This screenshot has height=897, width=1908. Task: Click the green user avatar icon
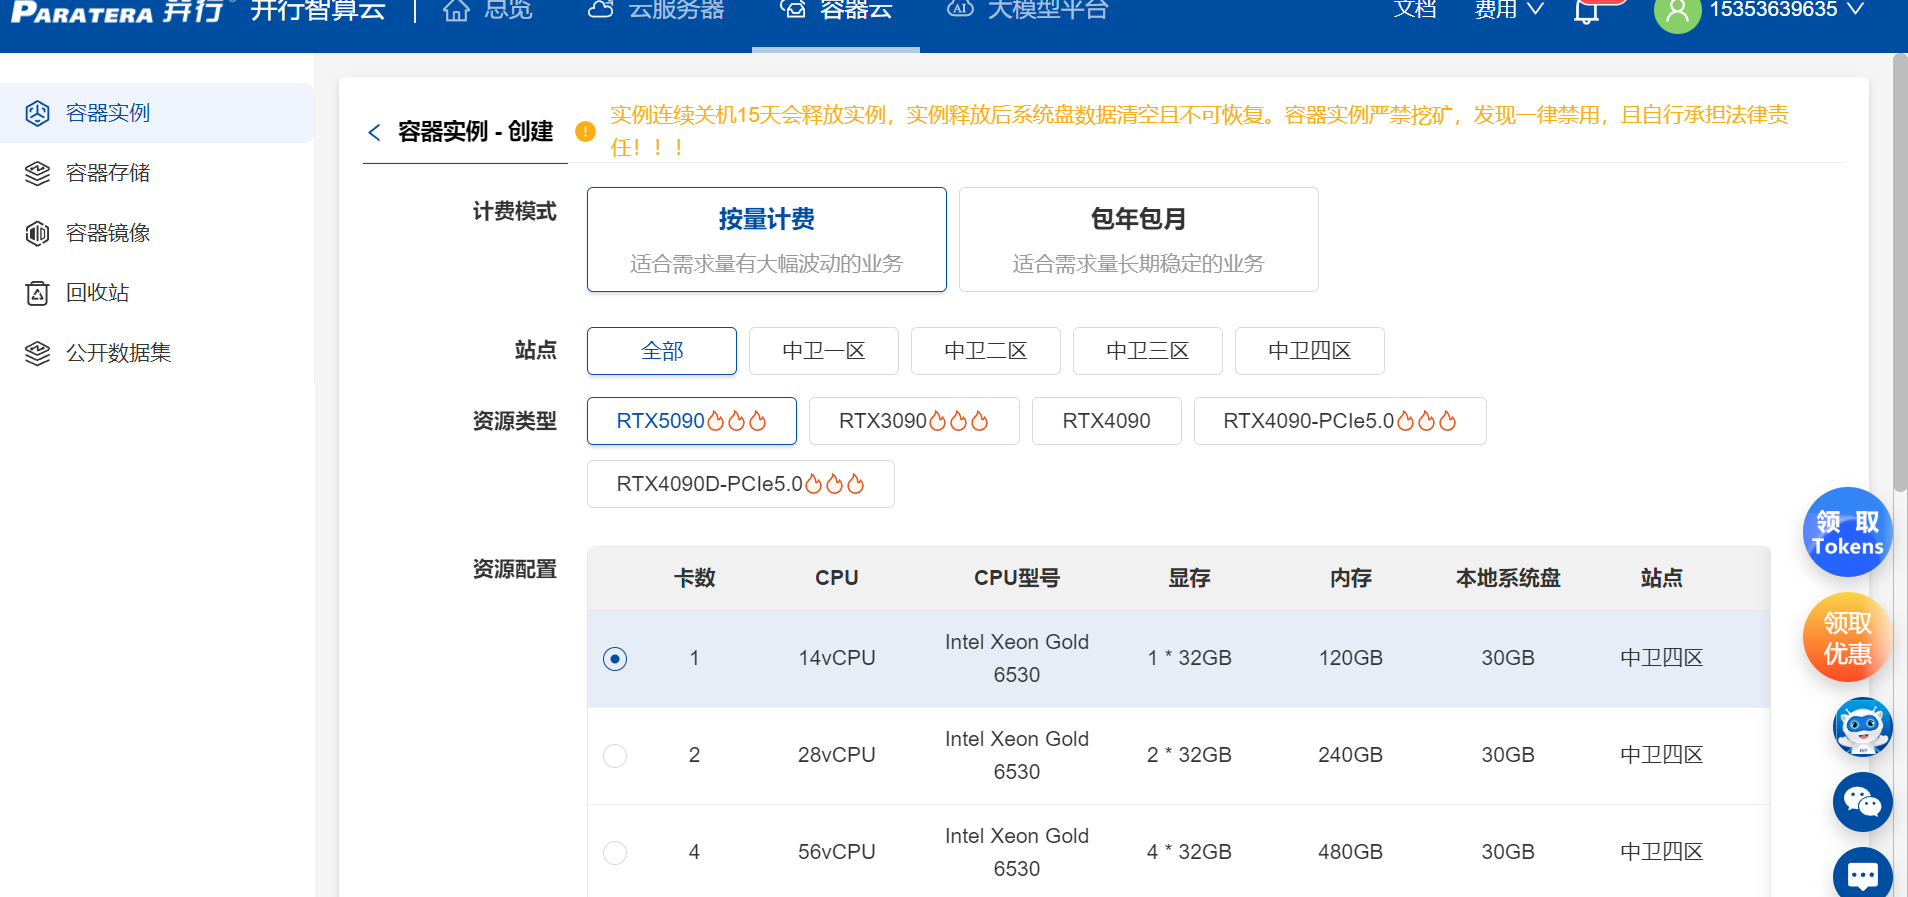(x=1677, y=12)
